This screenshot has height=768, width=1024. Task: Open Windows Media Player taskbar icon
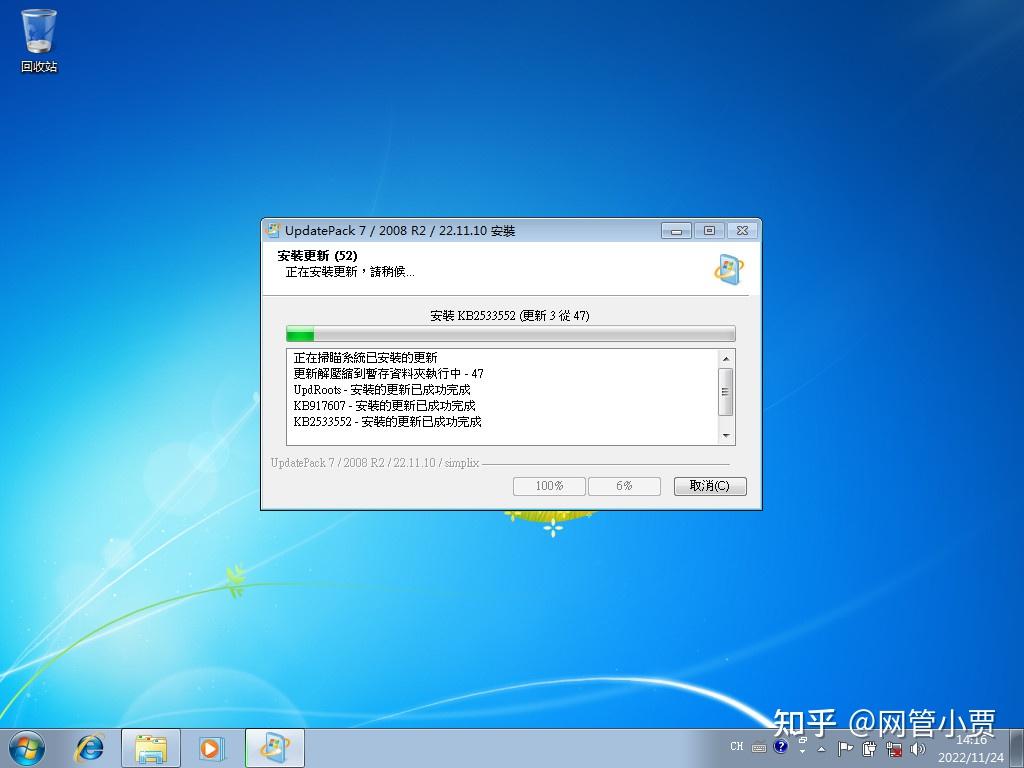coord(212,748)
